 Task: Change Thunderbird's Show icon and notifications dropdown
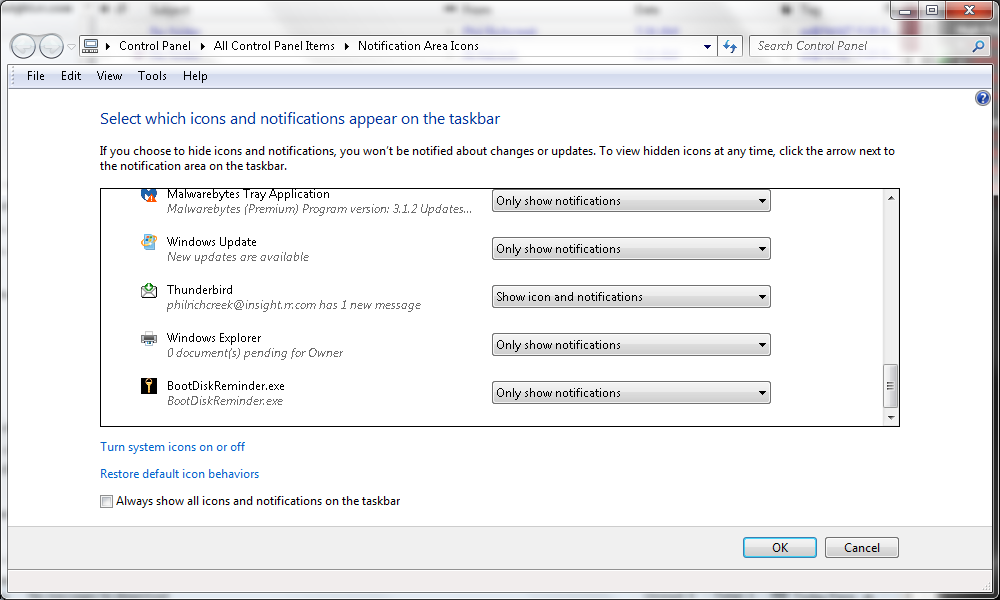(631, 297)
